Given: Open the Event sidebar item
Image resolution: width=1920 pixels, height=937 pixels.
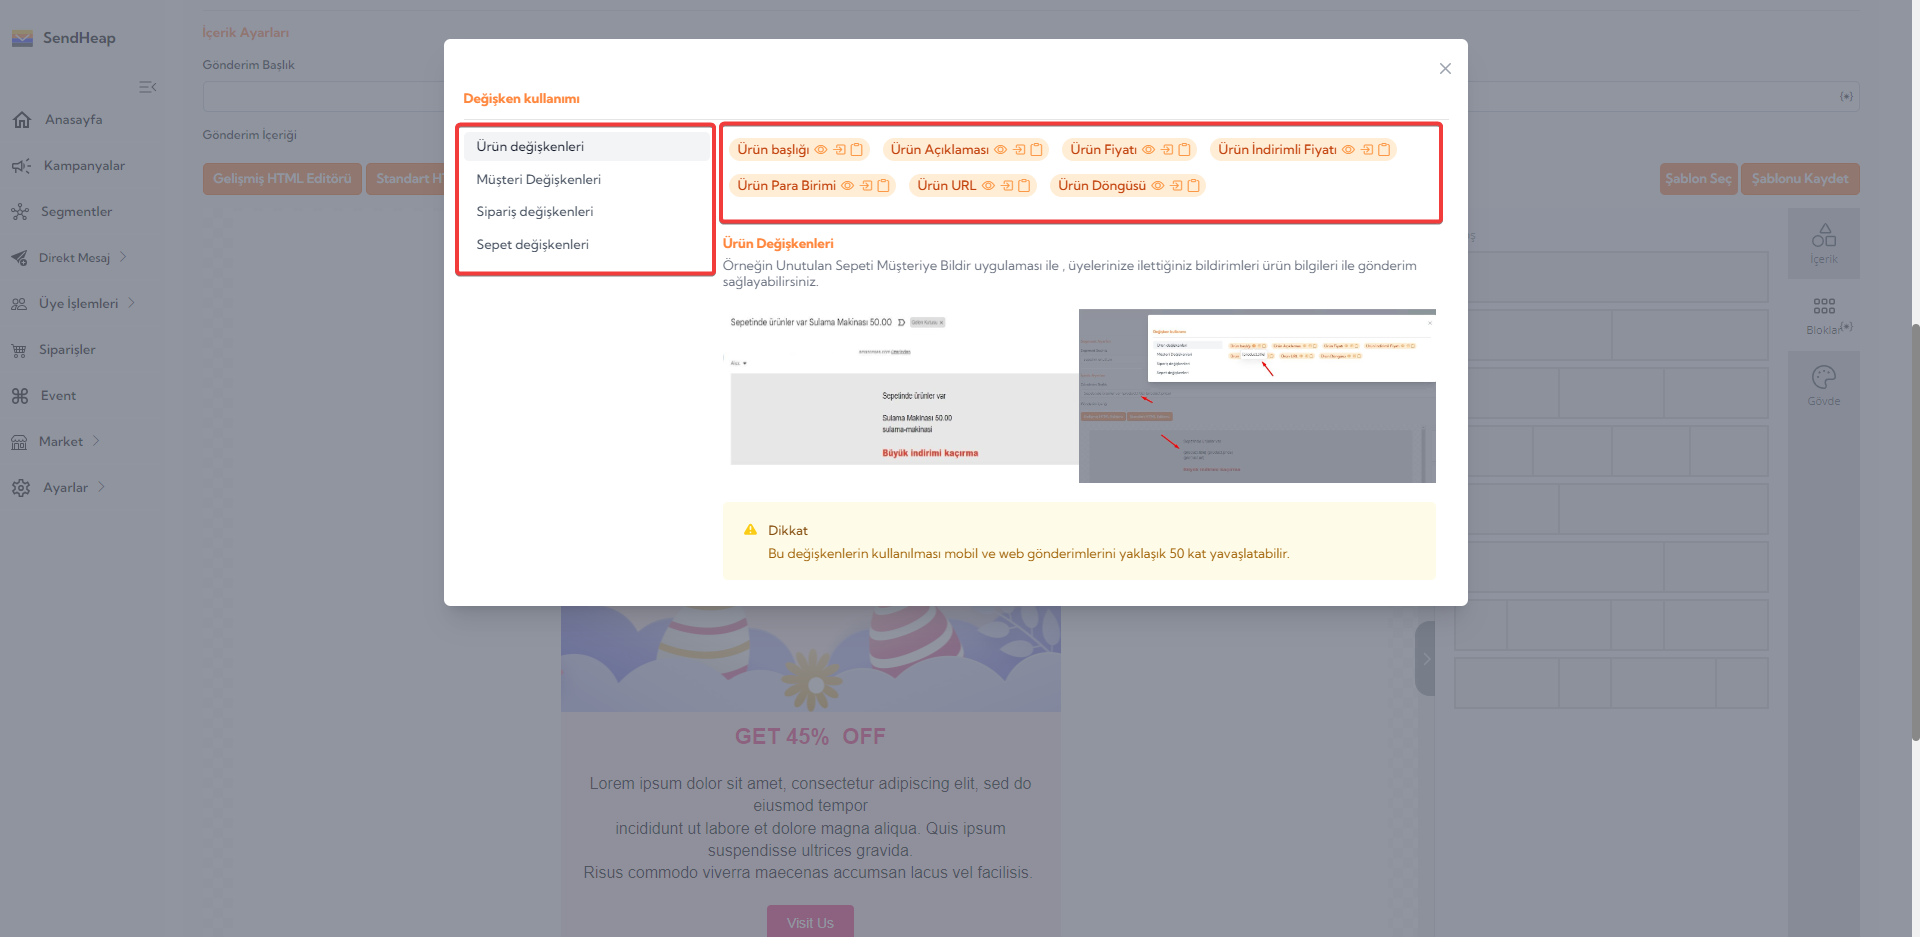Looking at the screenshot, I should point(58,396).
